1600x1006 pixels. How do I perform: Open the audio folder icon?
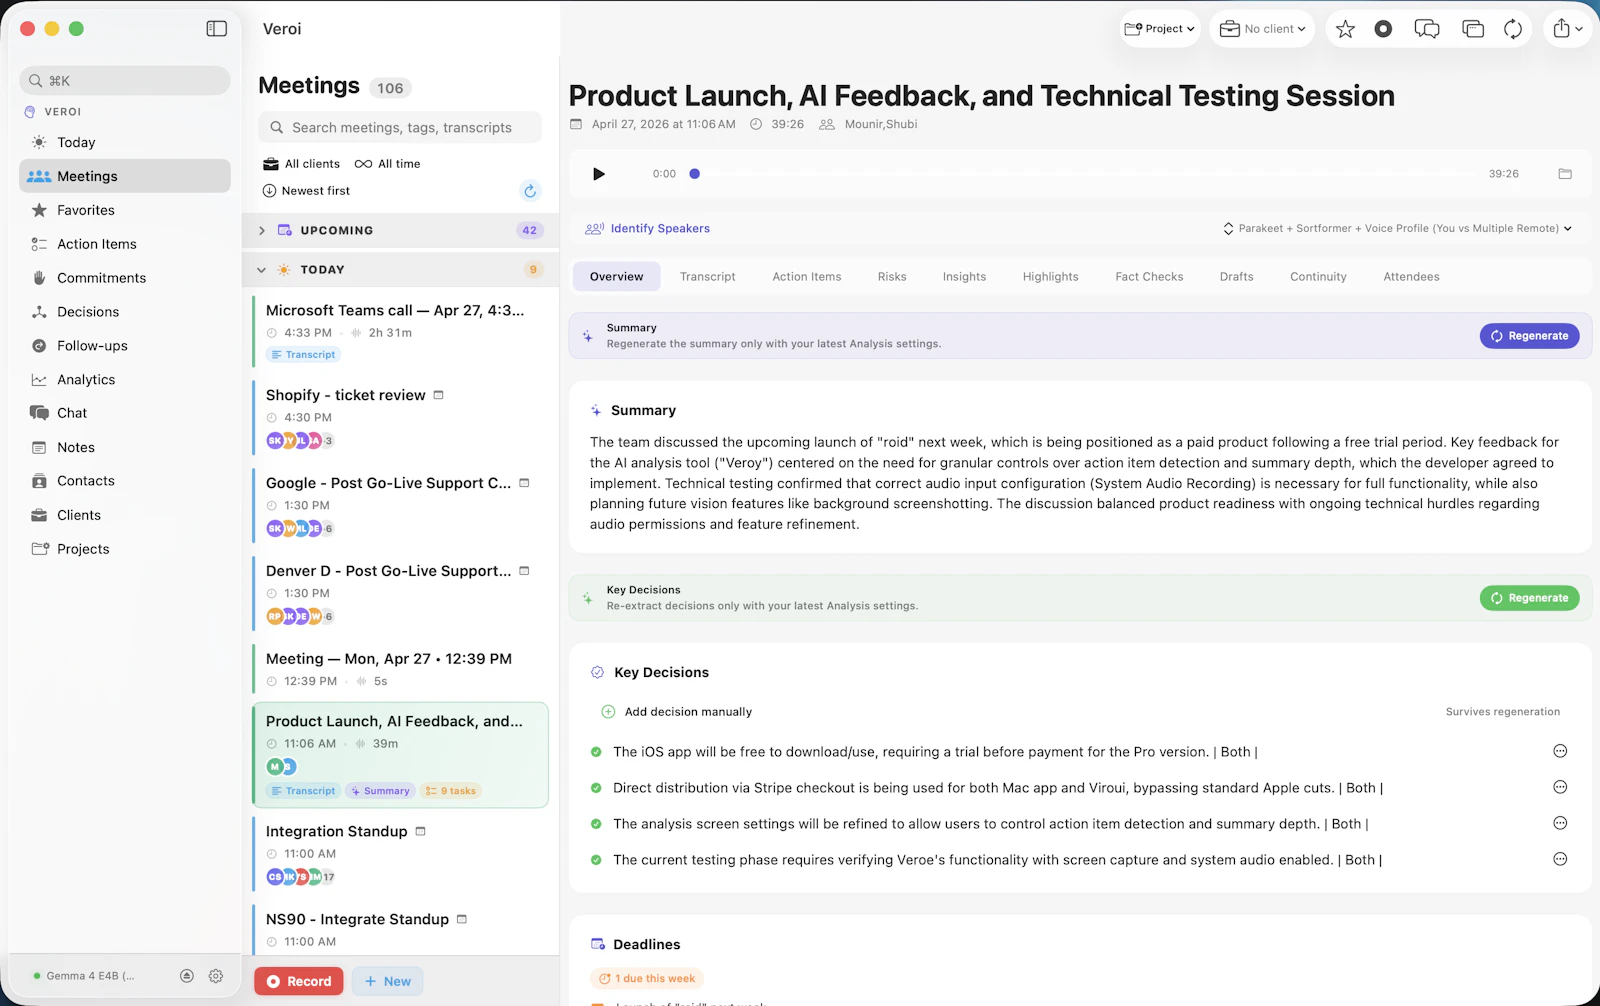[1565, 174]
